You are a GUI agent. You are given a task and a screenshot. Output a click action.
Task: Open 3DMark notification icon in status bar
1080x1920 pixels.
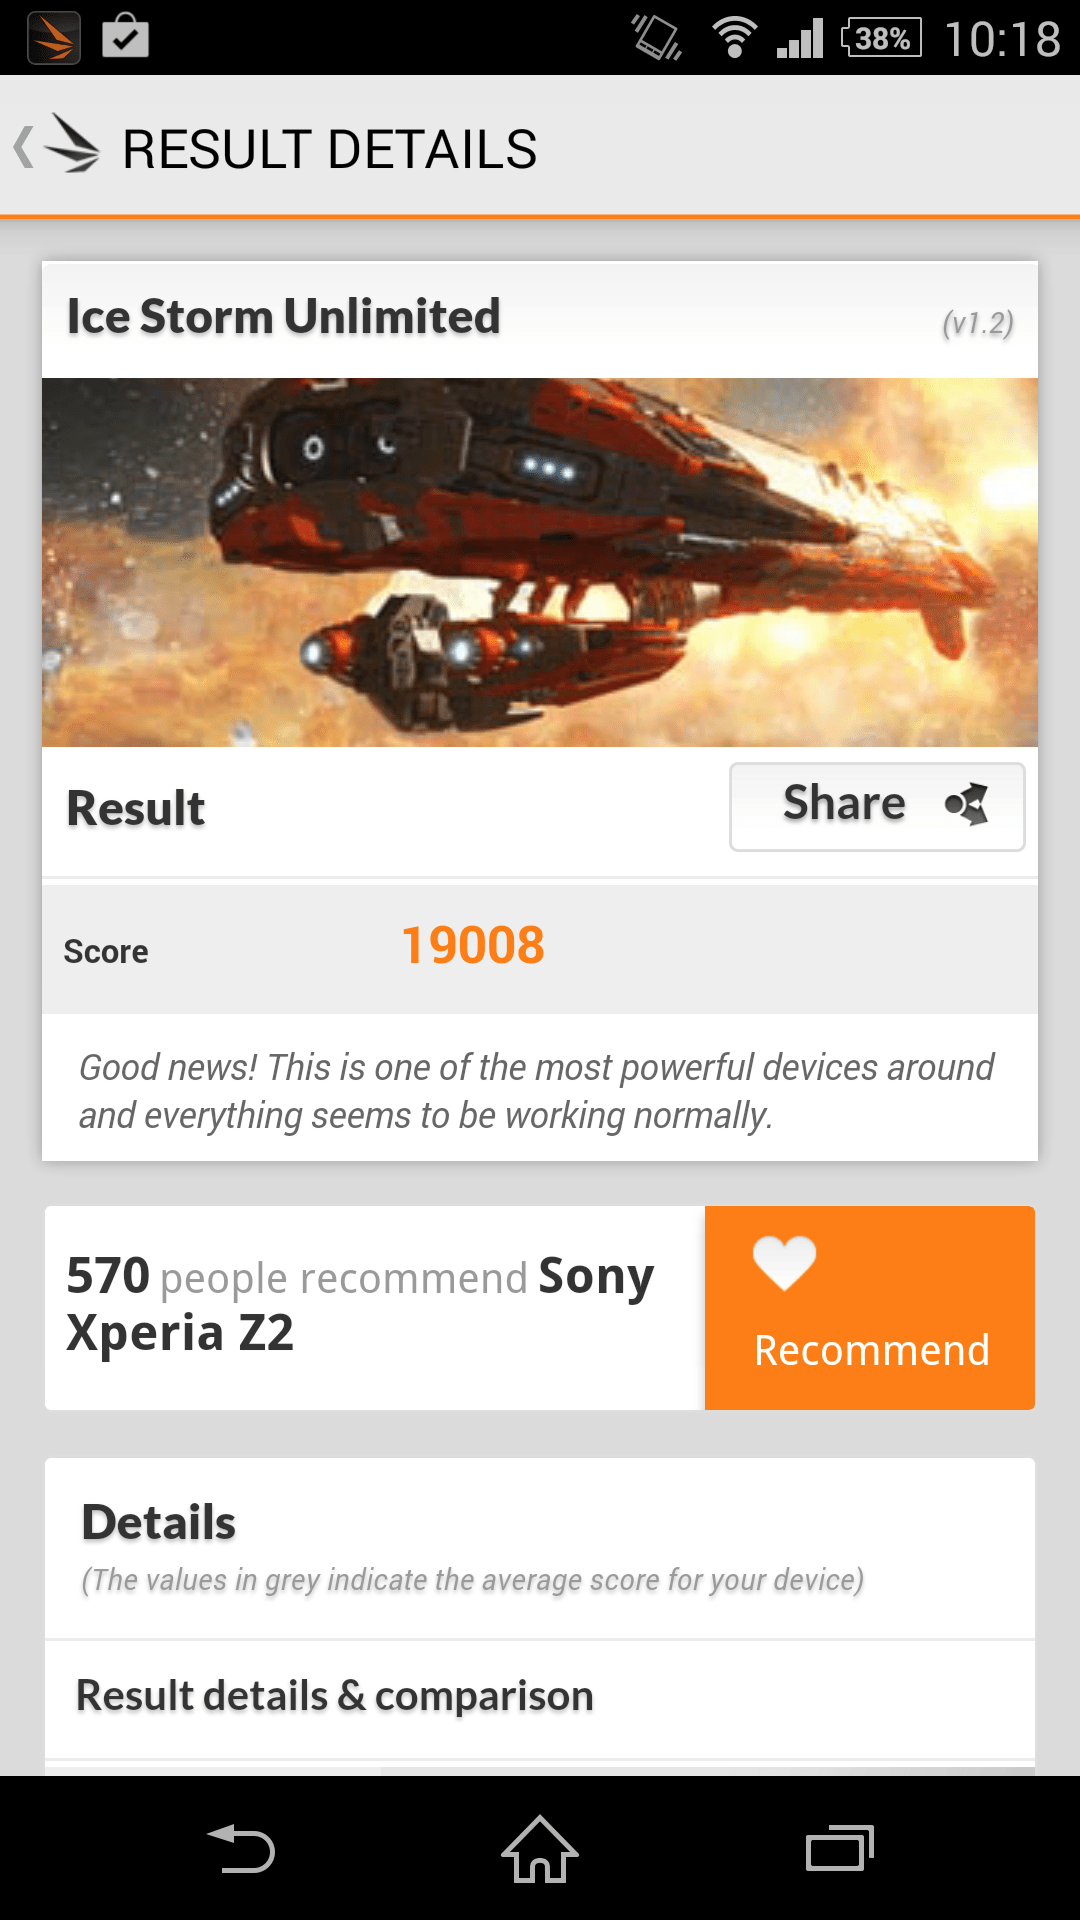[x=54, y=38]
